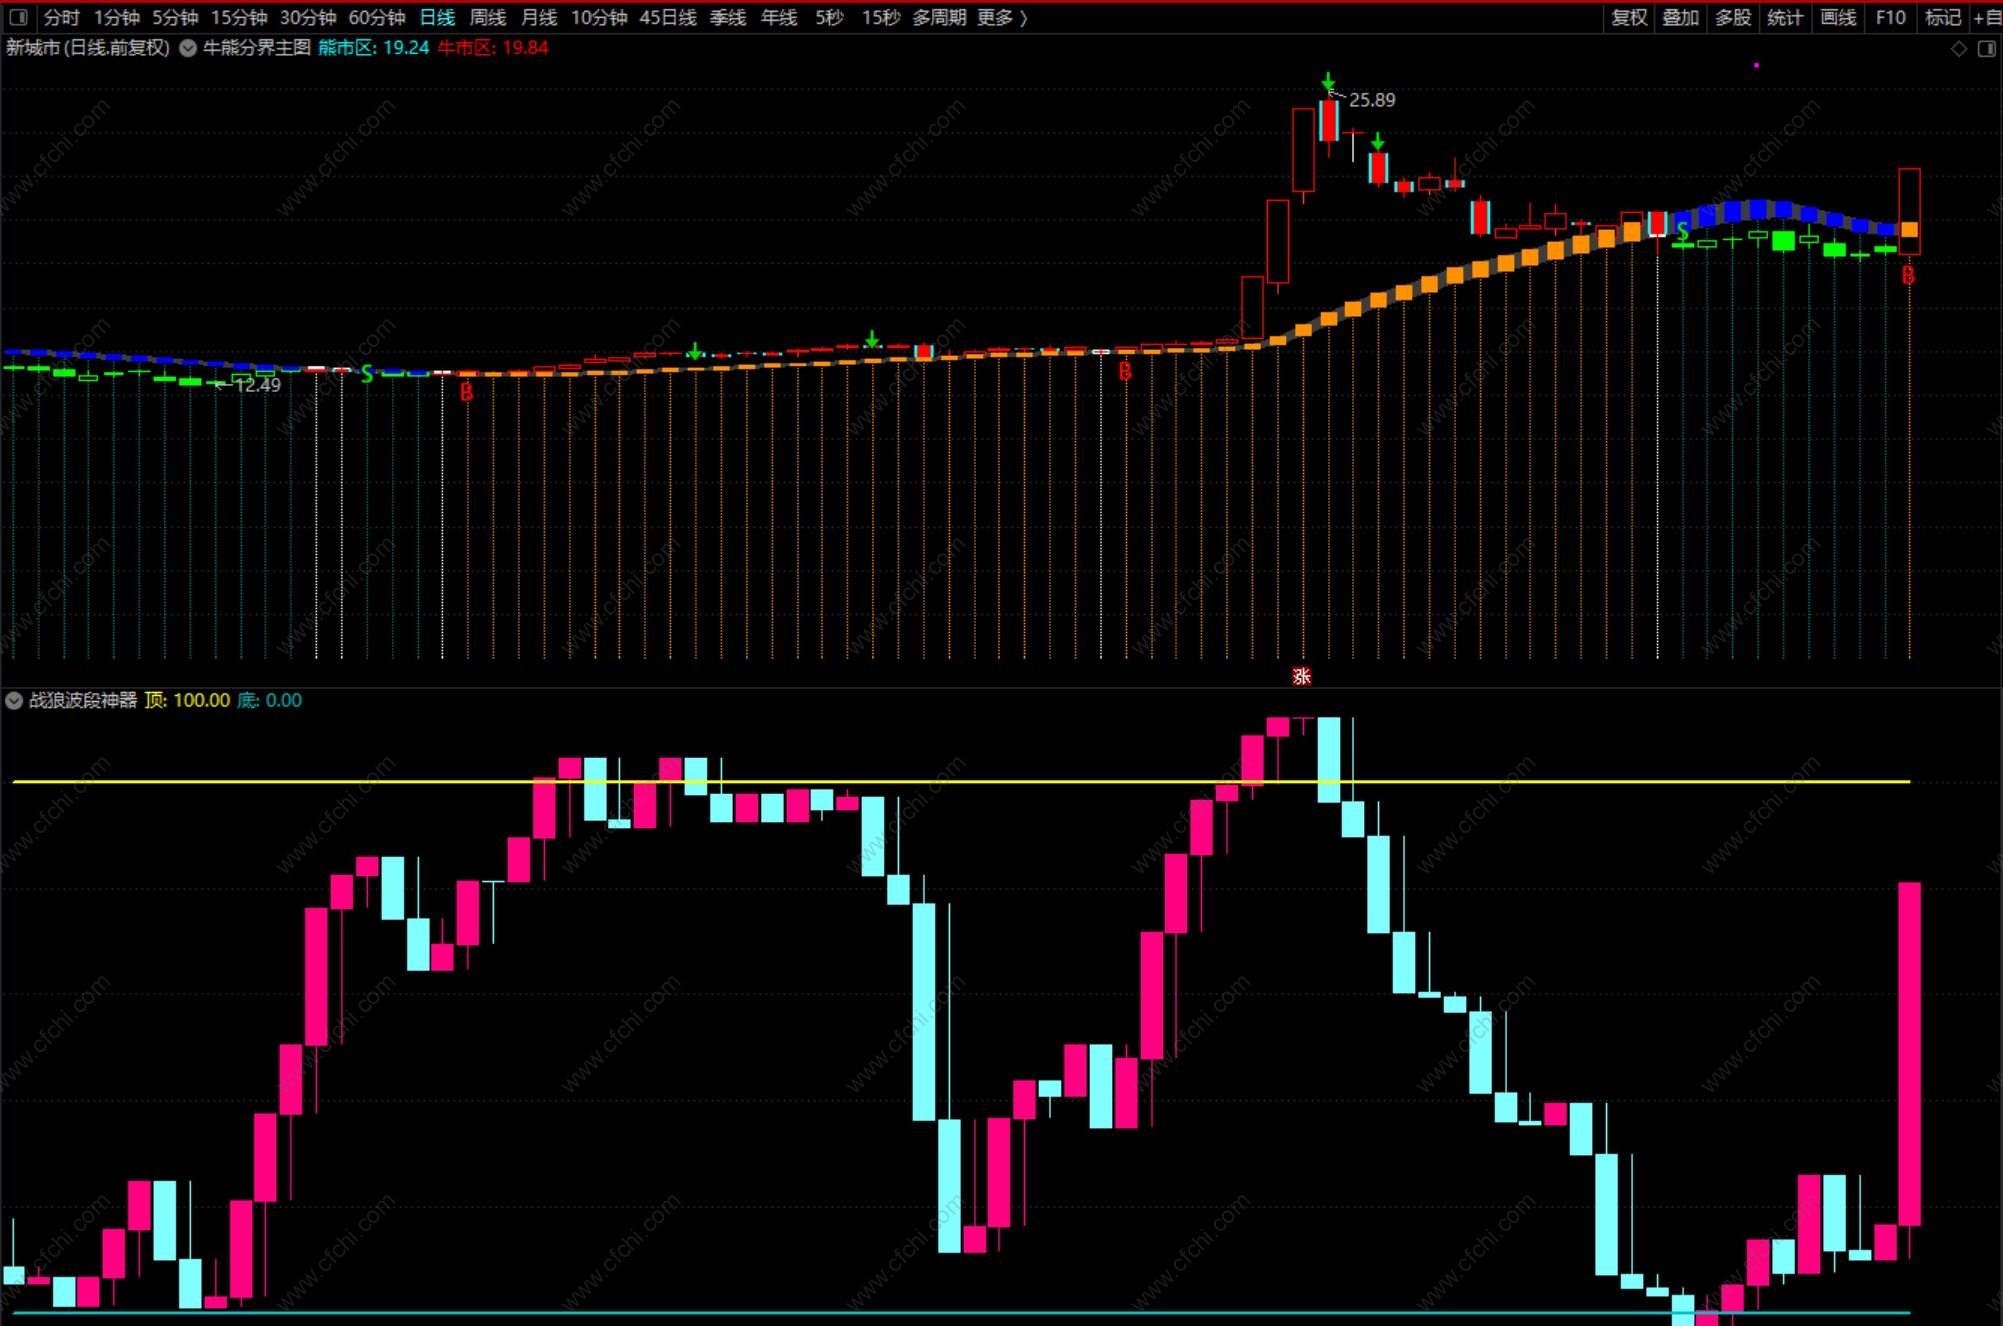2003x1326 pixels.
Task: Add to watchlist with +自 button
Action: [1986, 17]
